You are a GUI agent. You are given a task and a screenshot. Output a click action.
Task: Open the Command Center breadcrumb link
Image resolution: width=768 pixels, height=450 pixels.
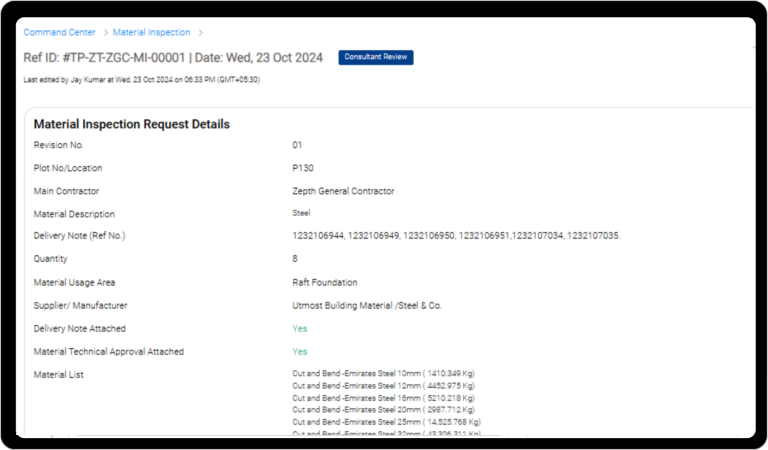click(59, 33)
